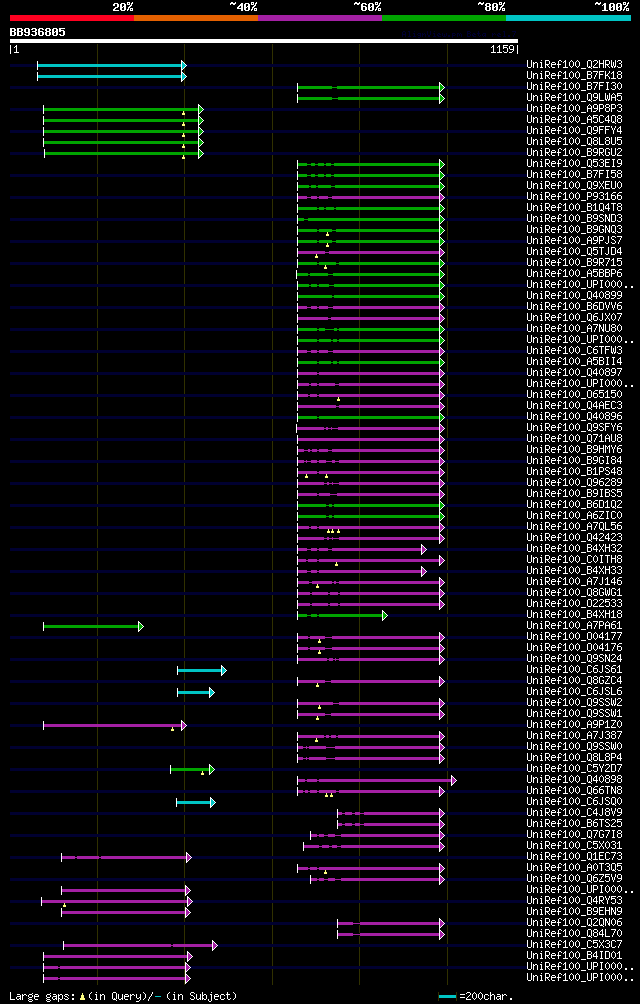This screenshot has height=1004, width=640.
Task: Select label UniRef100_Q8GZC4
Action: [574, 680]
